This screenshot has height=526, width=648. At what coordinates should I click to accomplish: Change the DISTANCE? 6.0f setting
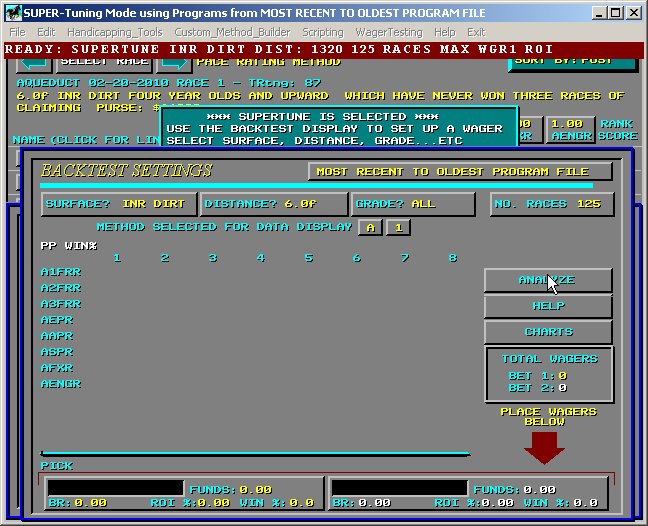point(273,204)
